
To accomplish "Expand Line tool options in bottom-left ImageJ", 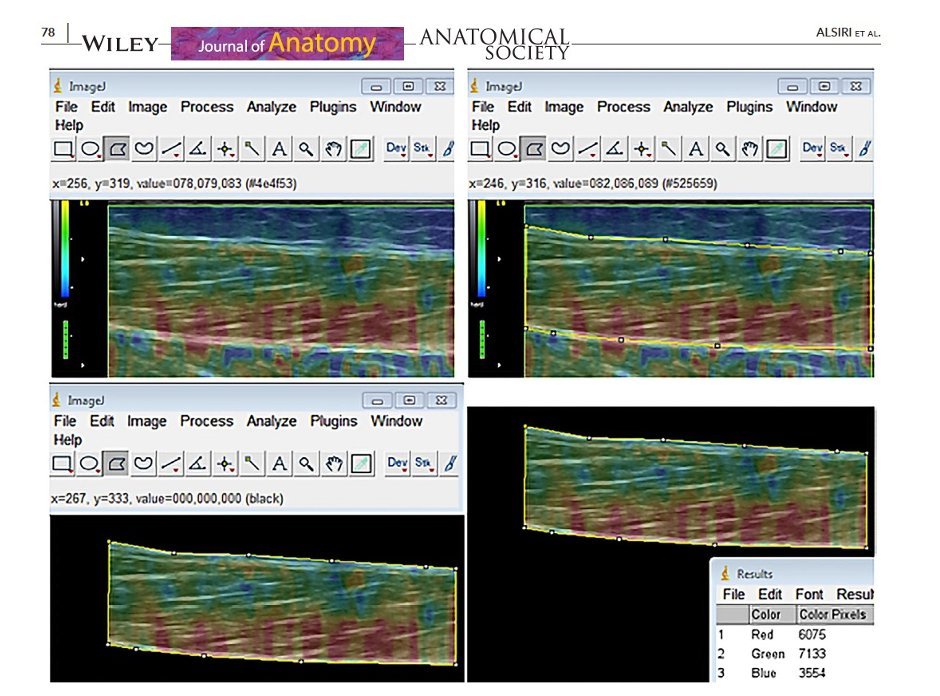I will (172, 463).
